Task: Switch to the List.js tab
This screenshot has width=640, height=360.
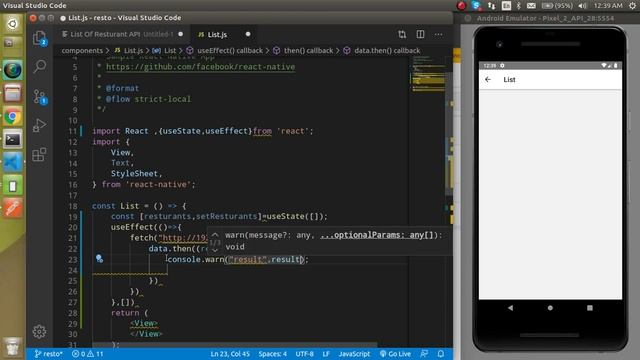Action: point(217,35)
